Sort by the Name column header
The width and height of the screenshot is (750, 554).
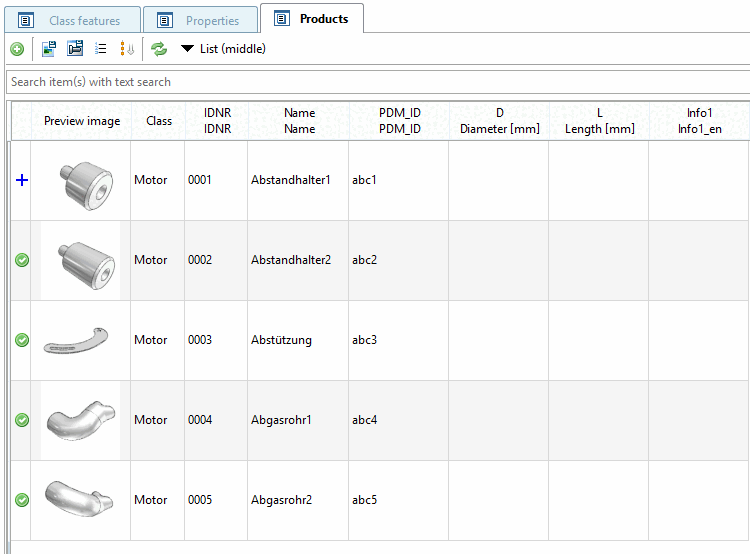[x=299, y=121]
